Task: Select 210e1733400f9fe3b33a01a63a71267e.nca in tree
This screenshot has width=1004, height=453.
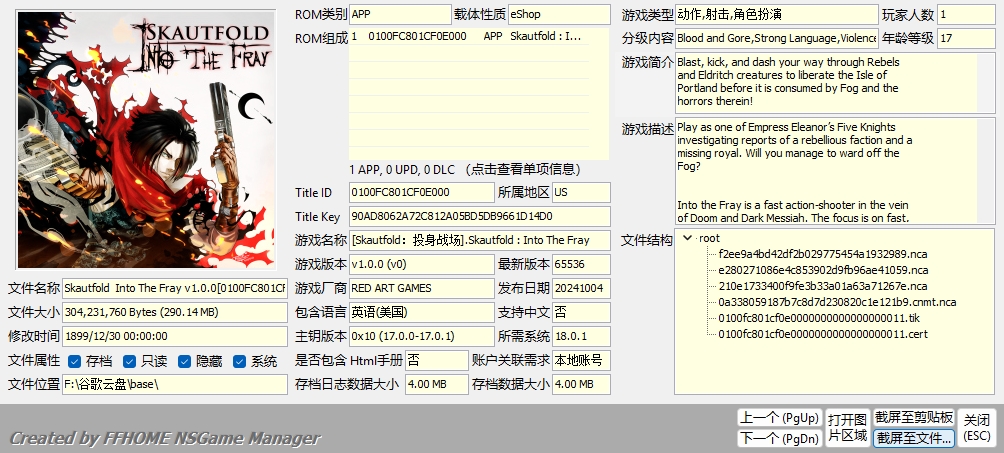Action: 822,286
